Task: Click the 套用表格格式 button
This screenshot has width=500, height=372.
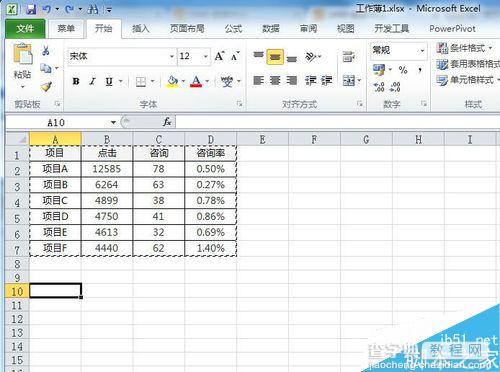Action: [x=468, y=64]
